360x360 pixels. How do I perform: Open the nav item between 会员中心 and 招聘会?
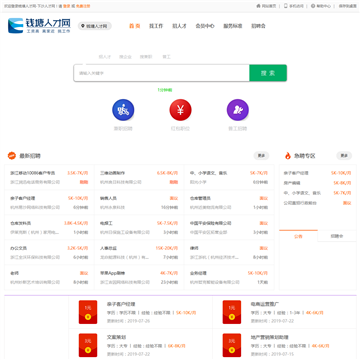pos(233,26)
